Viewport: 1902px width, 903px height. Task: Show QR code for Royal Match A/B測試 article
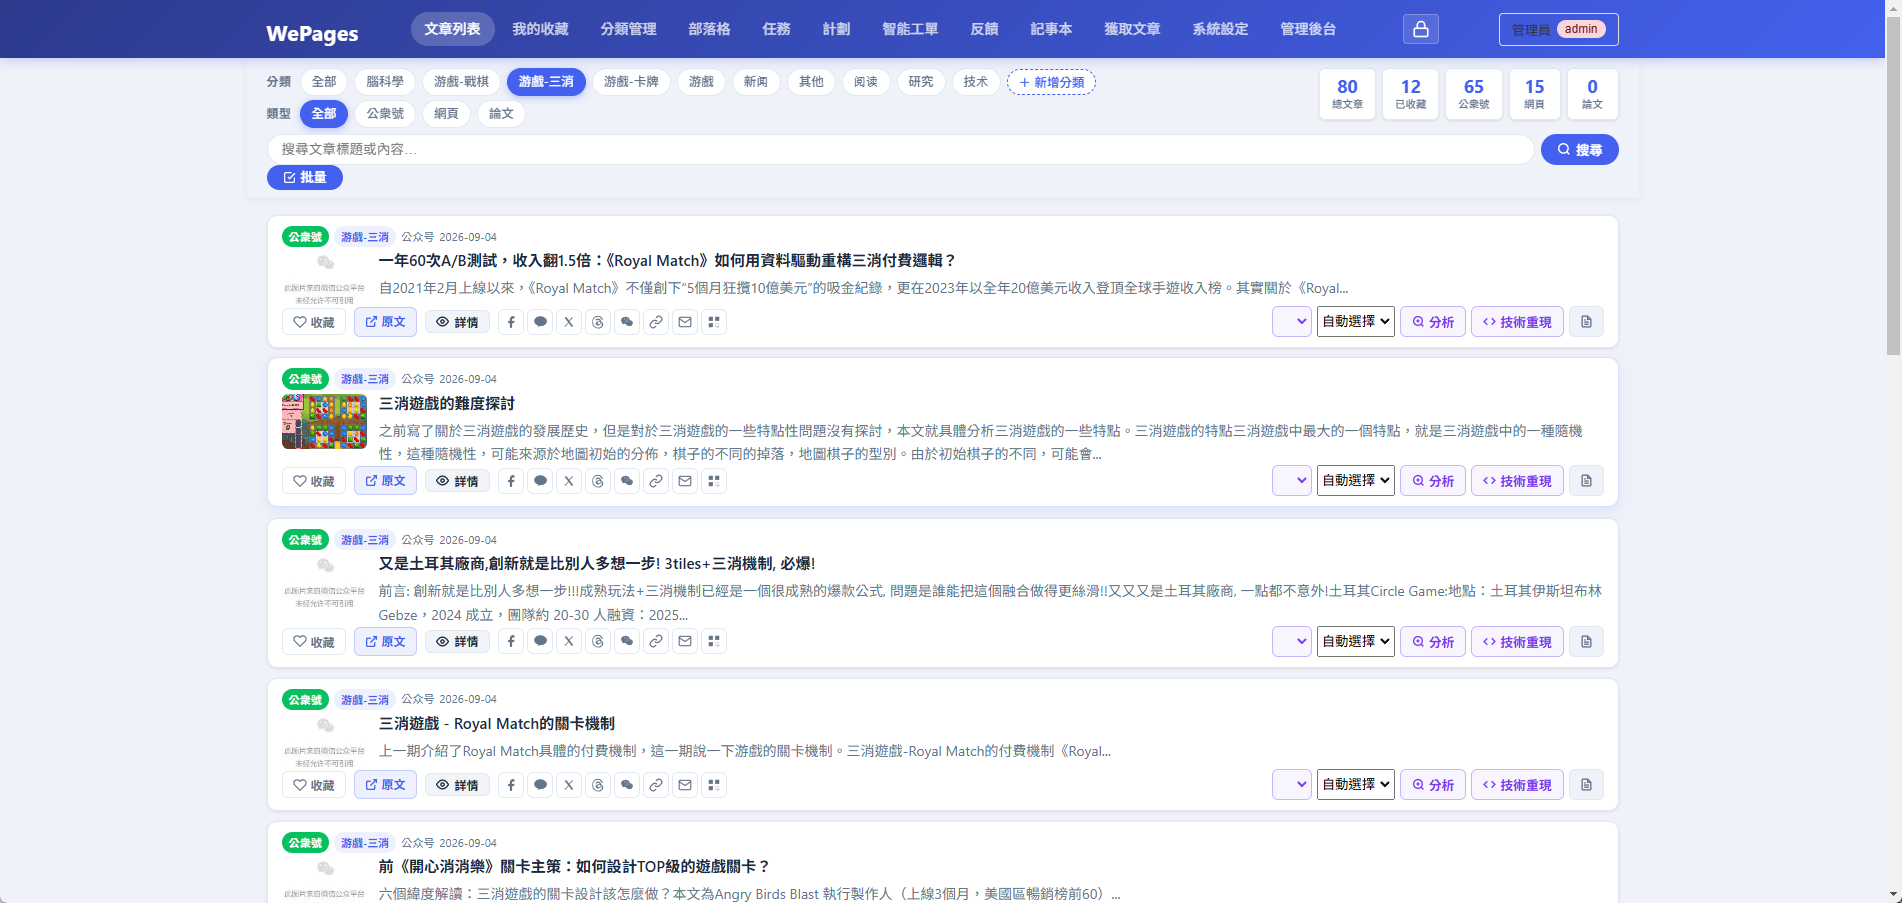coord(714,322)
